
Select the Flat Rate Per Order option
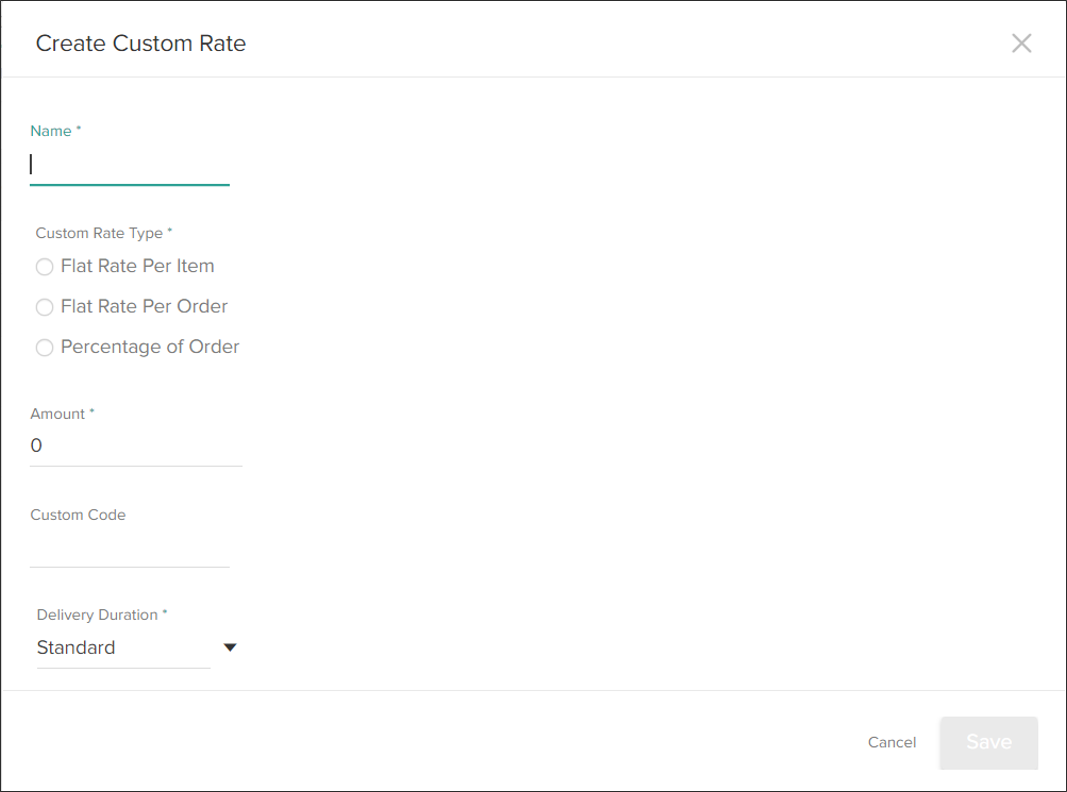(x=44, y=306)
